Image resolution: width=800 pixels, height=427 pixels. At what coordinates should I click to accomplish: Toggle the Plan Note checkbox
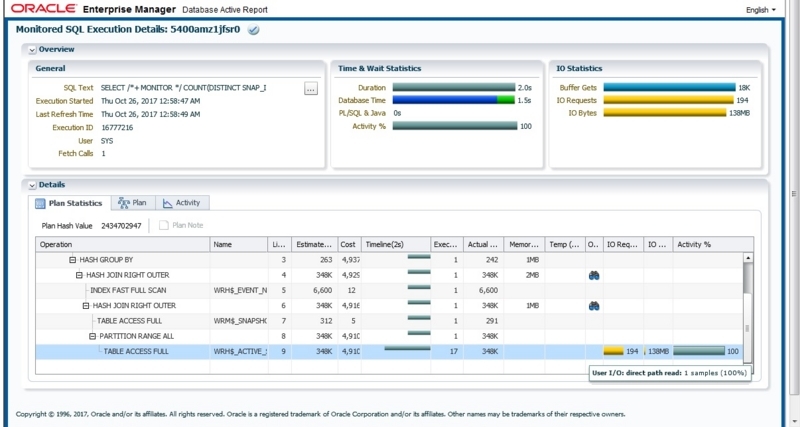164,225
